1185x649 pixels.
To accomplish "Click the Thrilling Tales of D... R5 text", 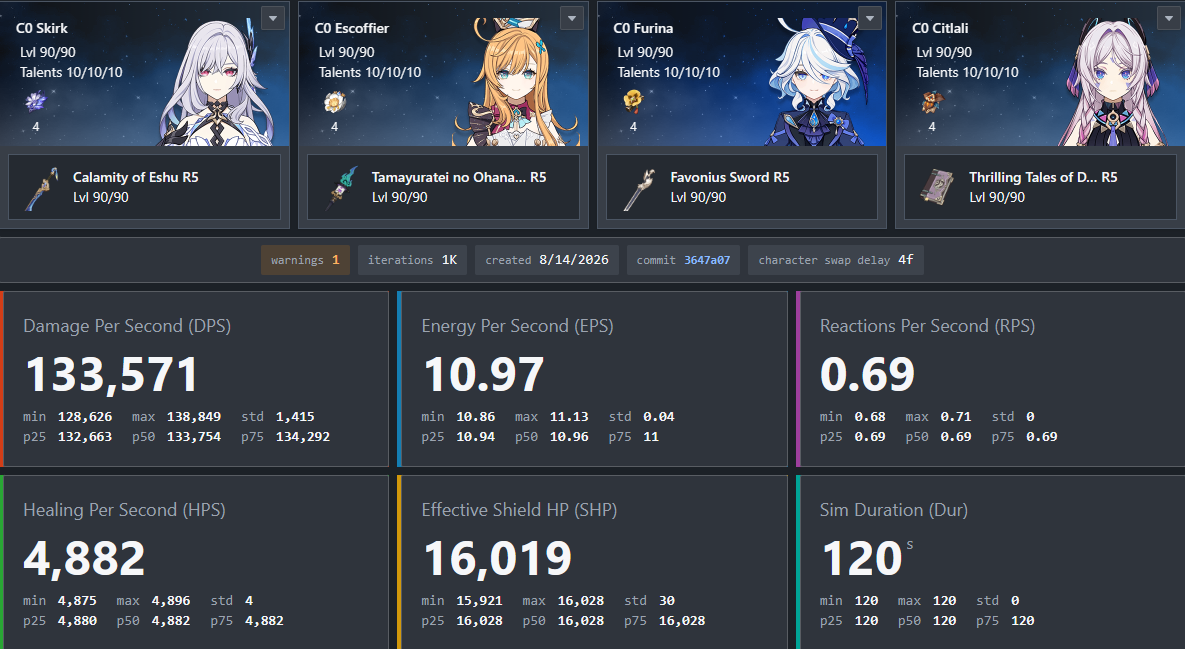I will [1043, 178].
